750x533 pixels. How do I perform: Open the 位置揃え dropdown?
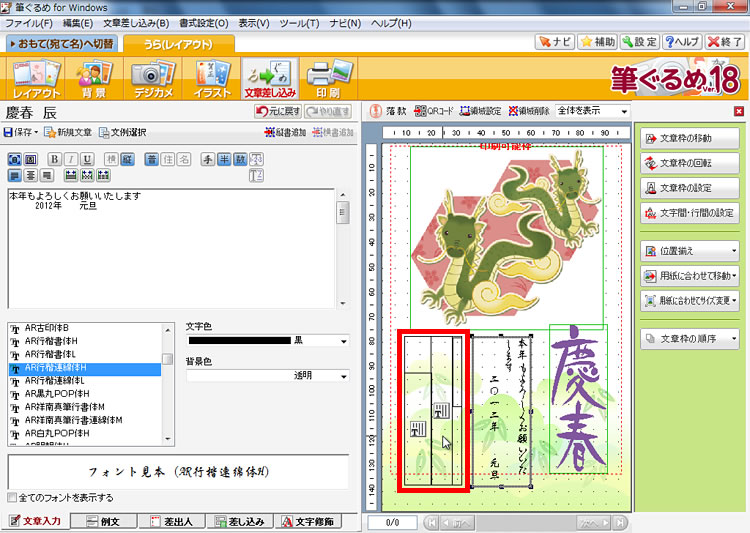690,251
